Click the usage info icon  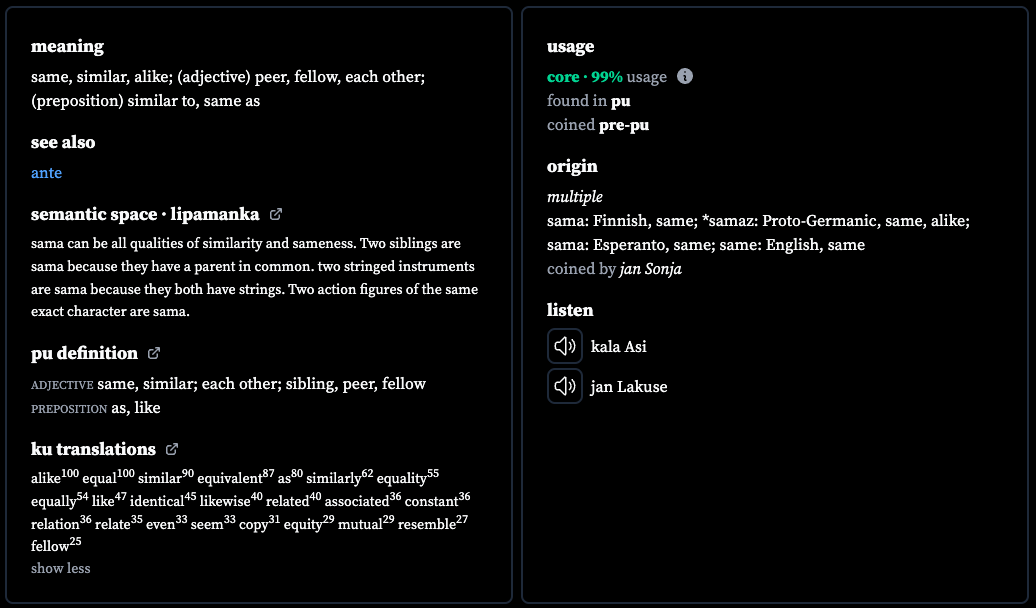point(685,77)
